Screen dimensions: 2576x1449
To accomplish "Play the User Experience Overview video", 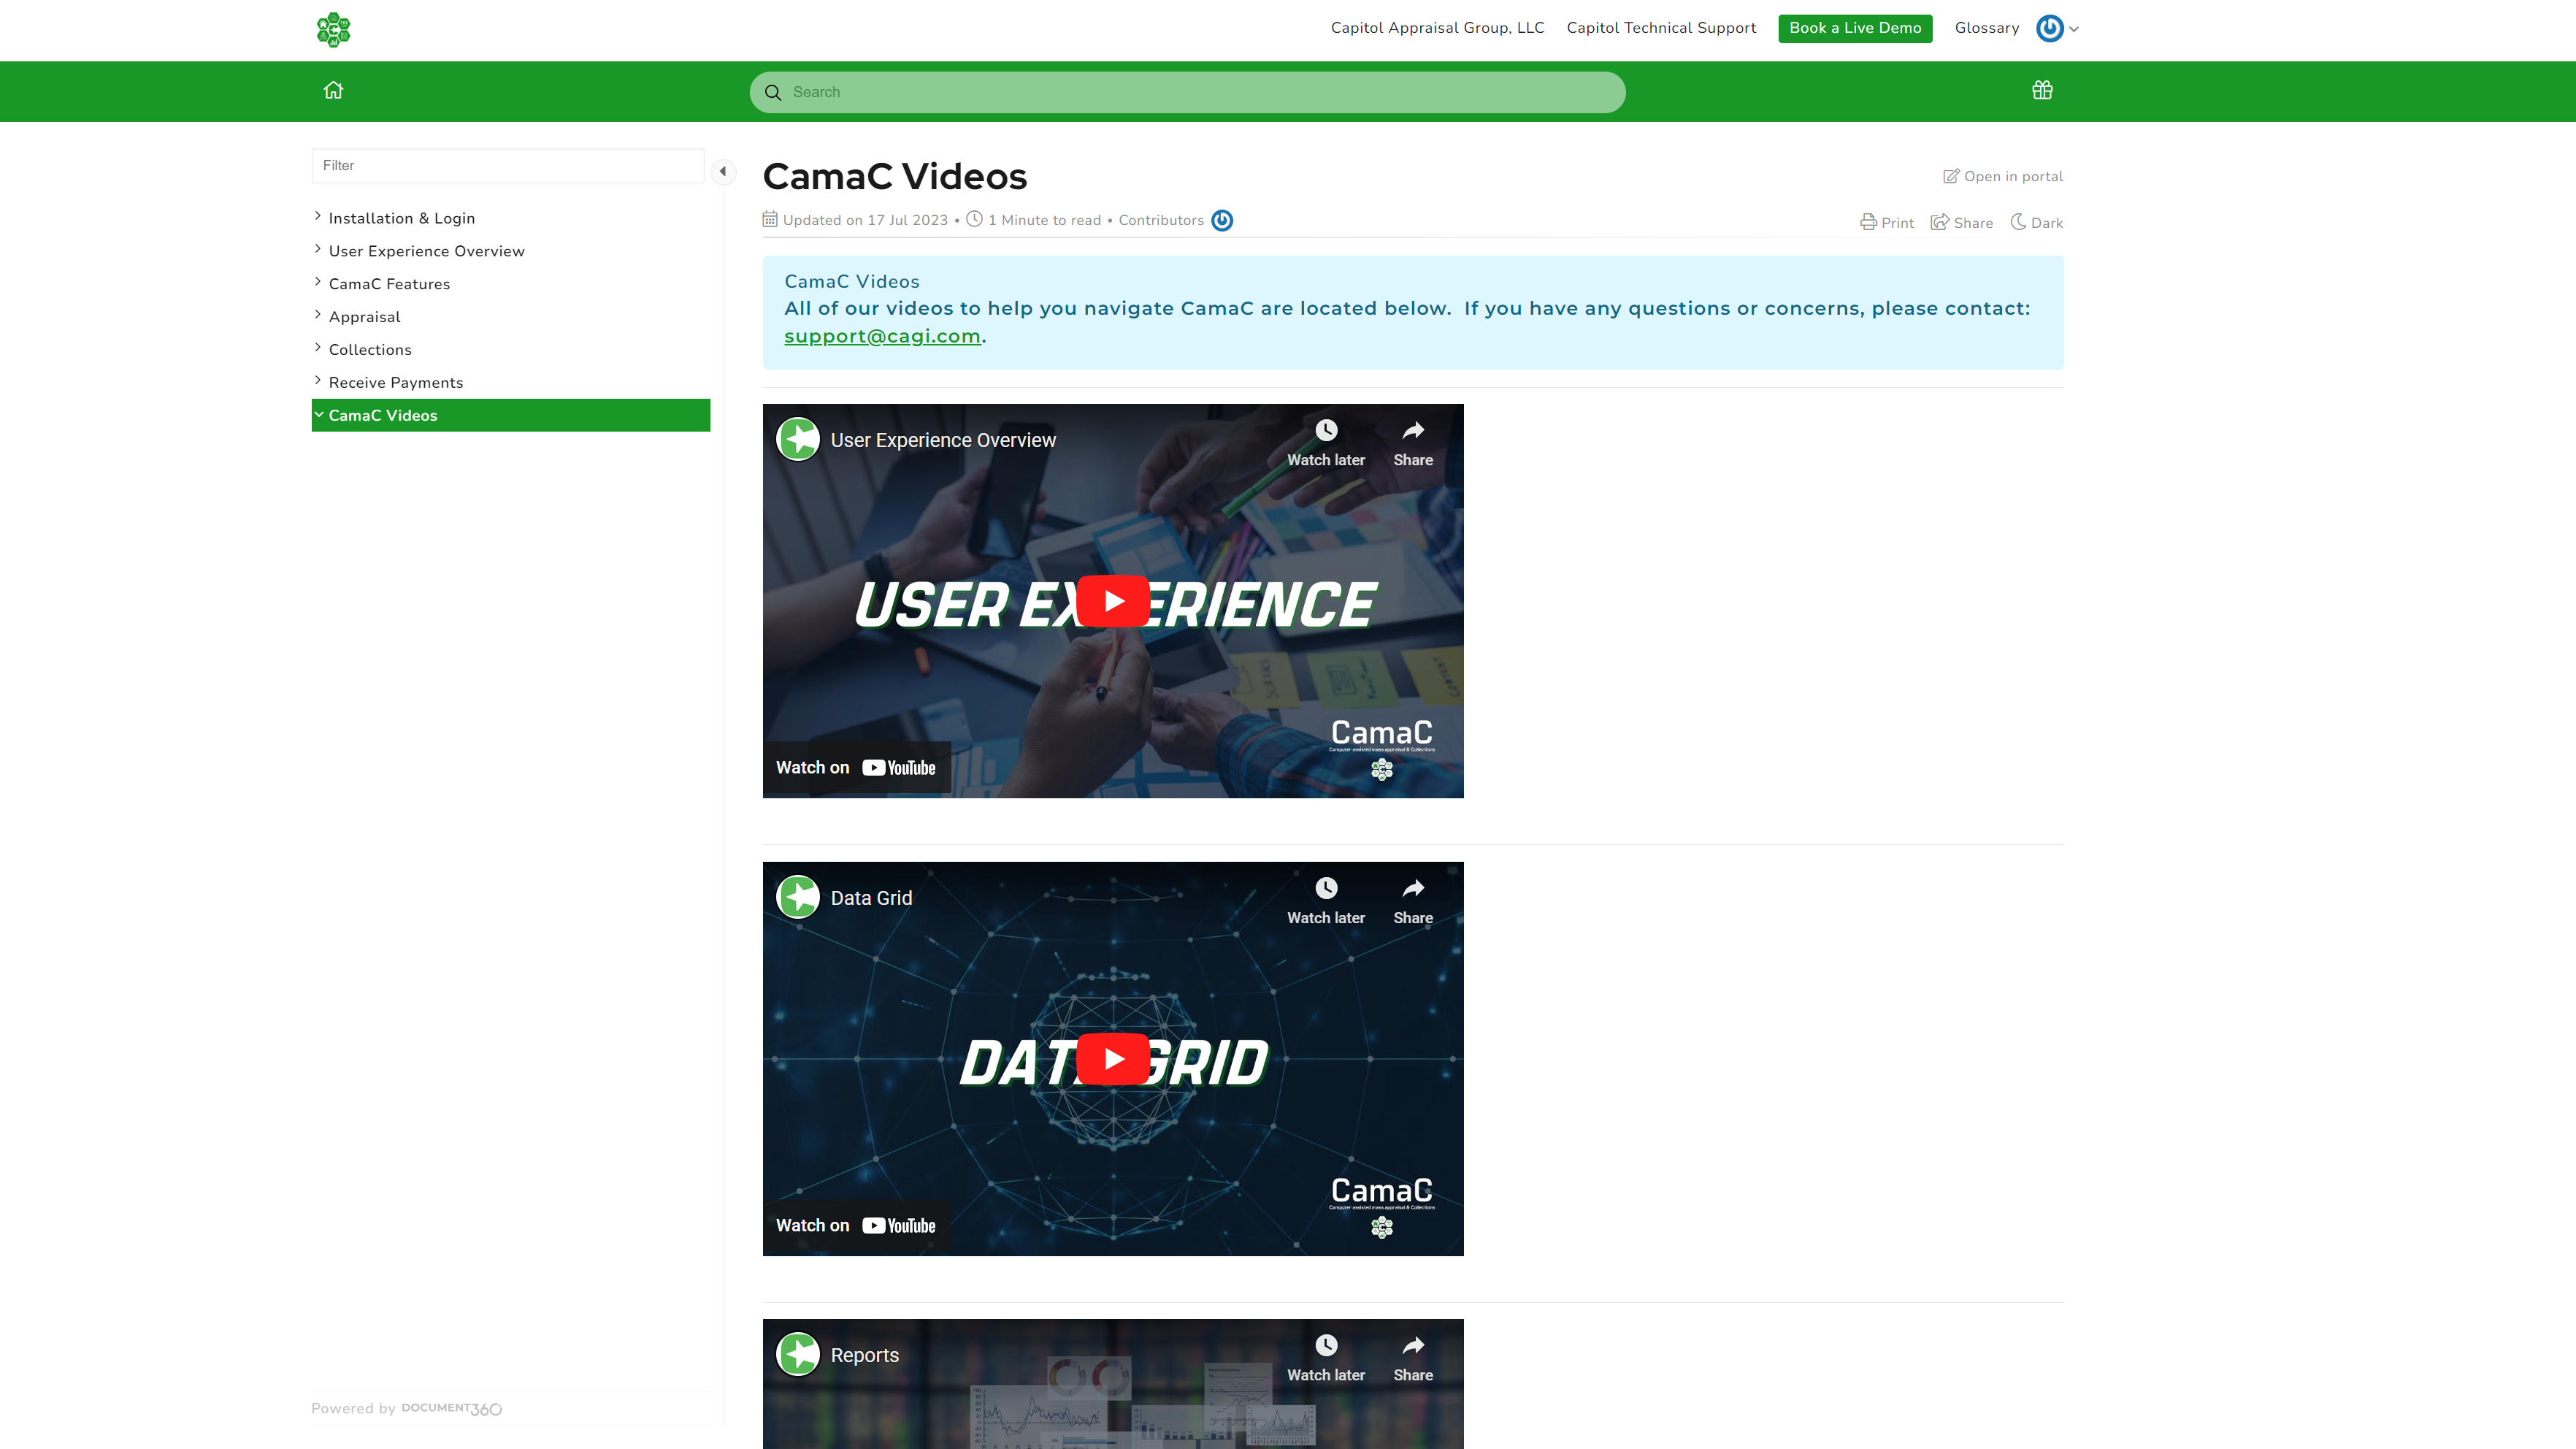I will (1113, 601).
